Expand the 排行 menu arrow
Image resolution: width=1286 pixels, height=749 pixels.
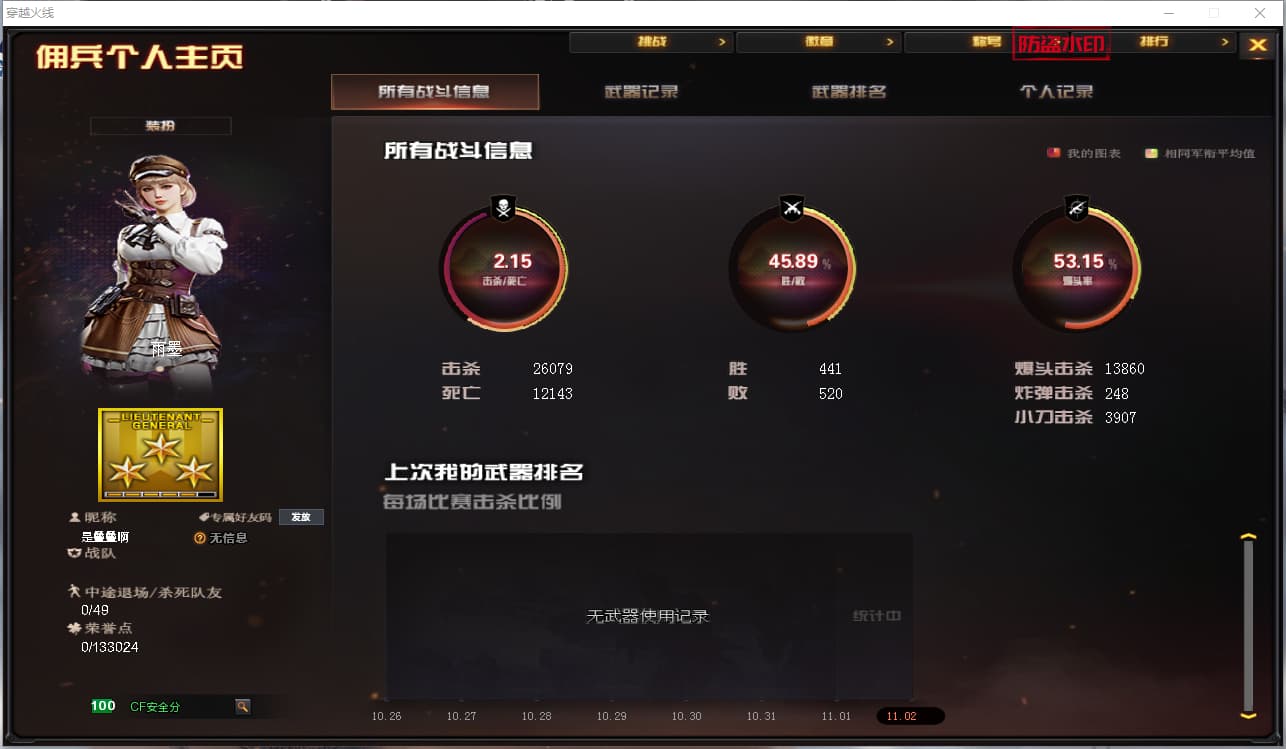coord(1225,42)
